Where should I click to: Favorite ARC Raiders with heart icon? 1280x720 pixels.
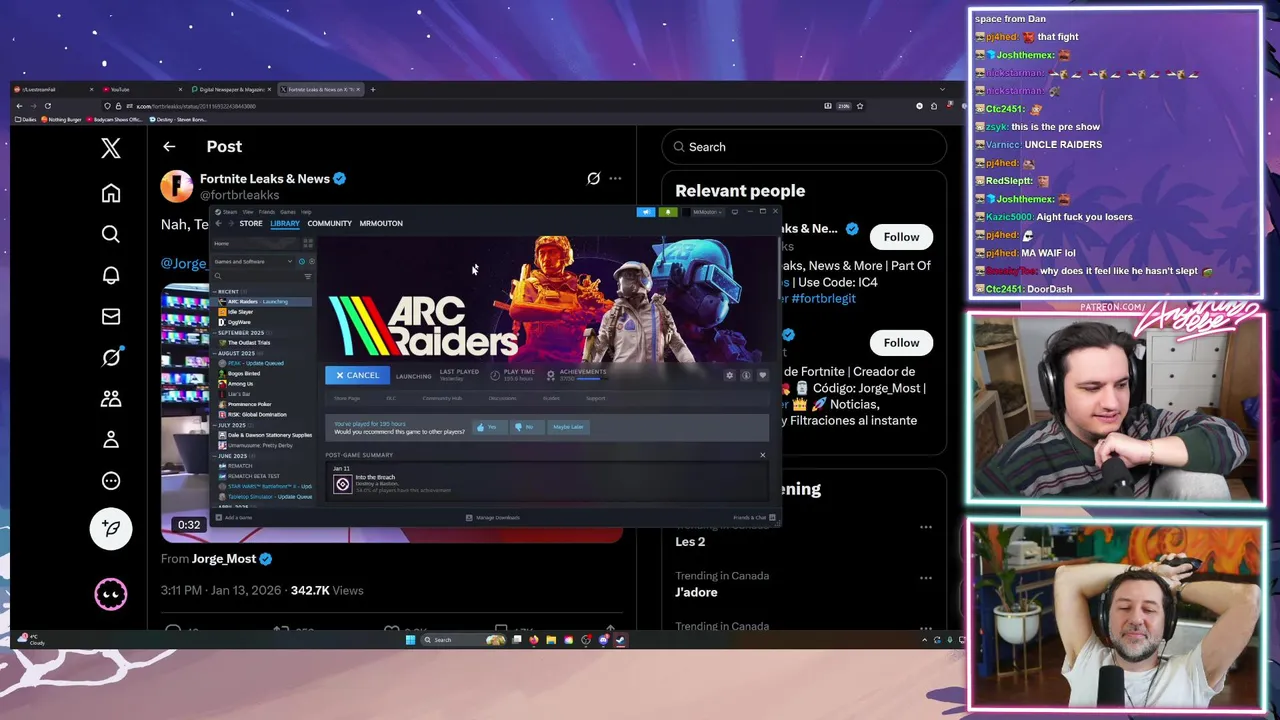pyautogui.click(x=762, y=375)
